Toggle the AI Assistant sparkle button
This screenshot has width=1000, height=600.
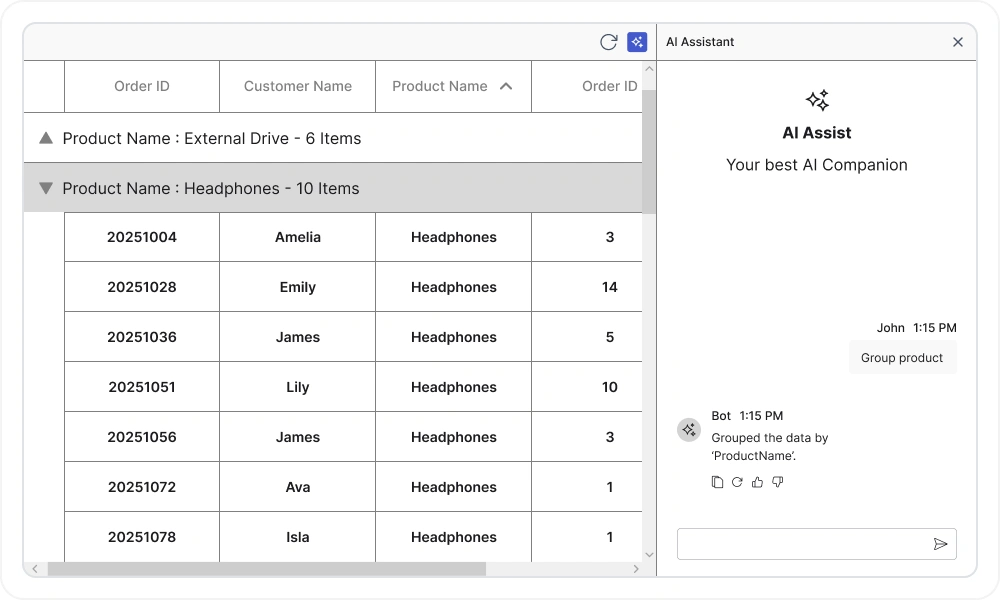click(x=637, y=42)
